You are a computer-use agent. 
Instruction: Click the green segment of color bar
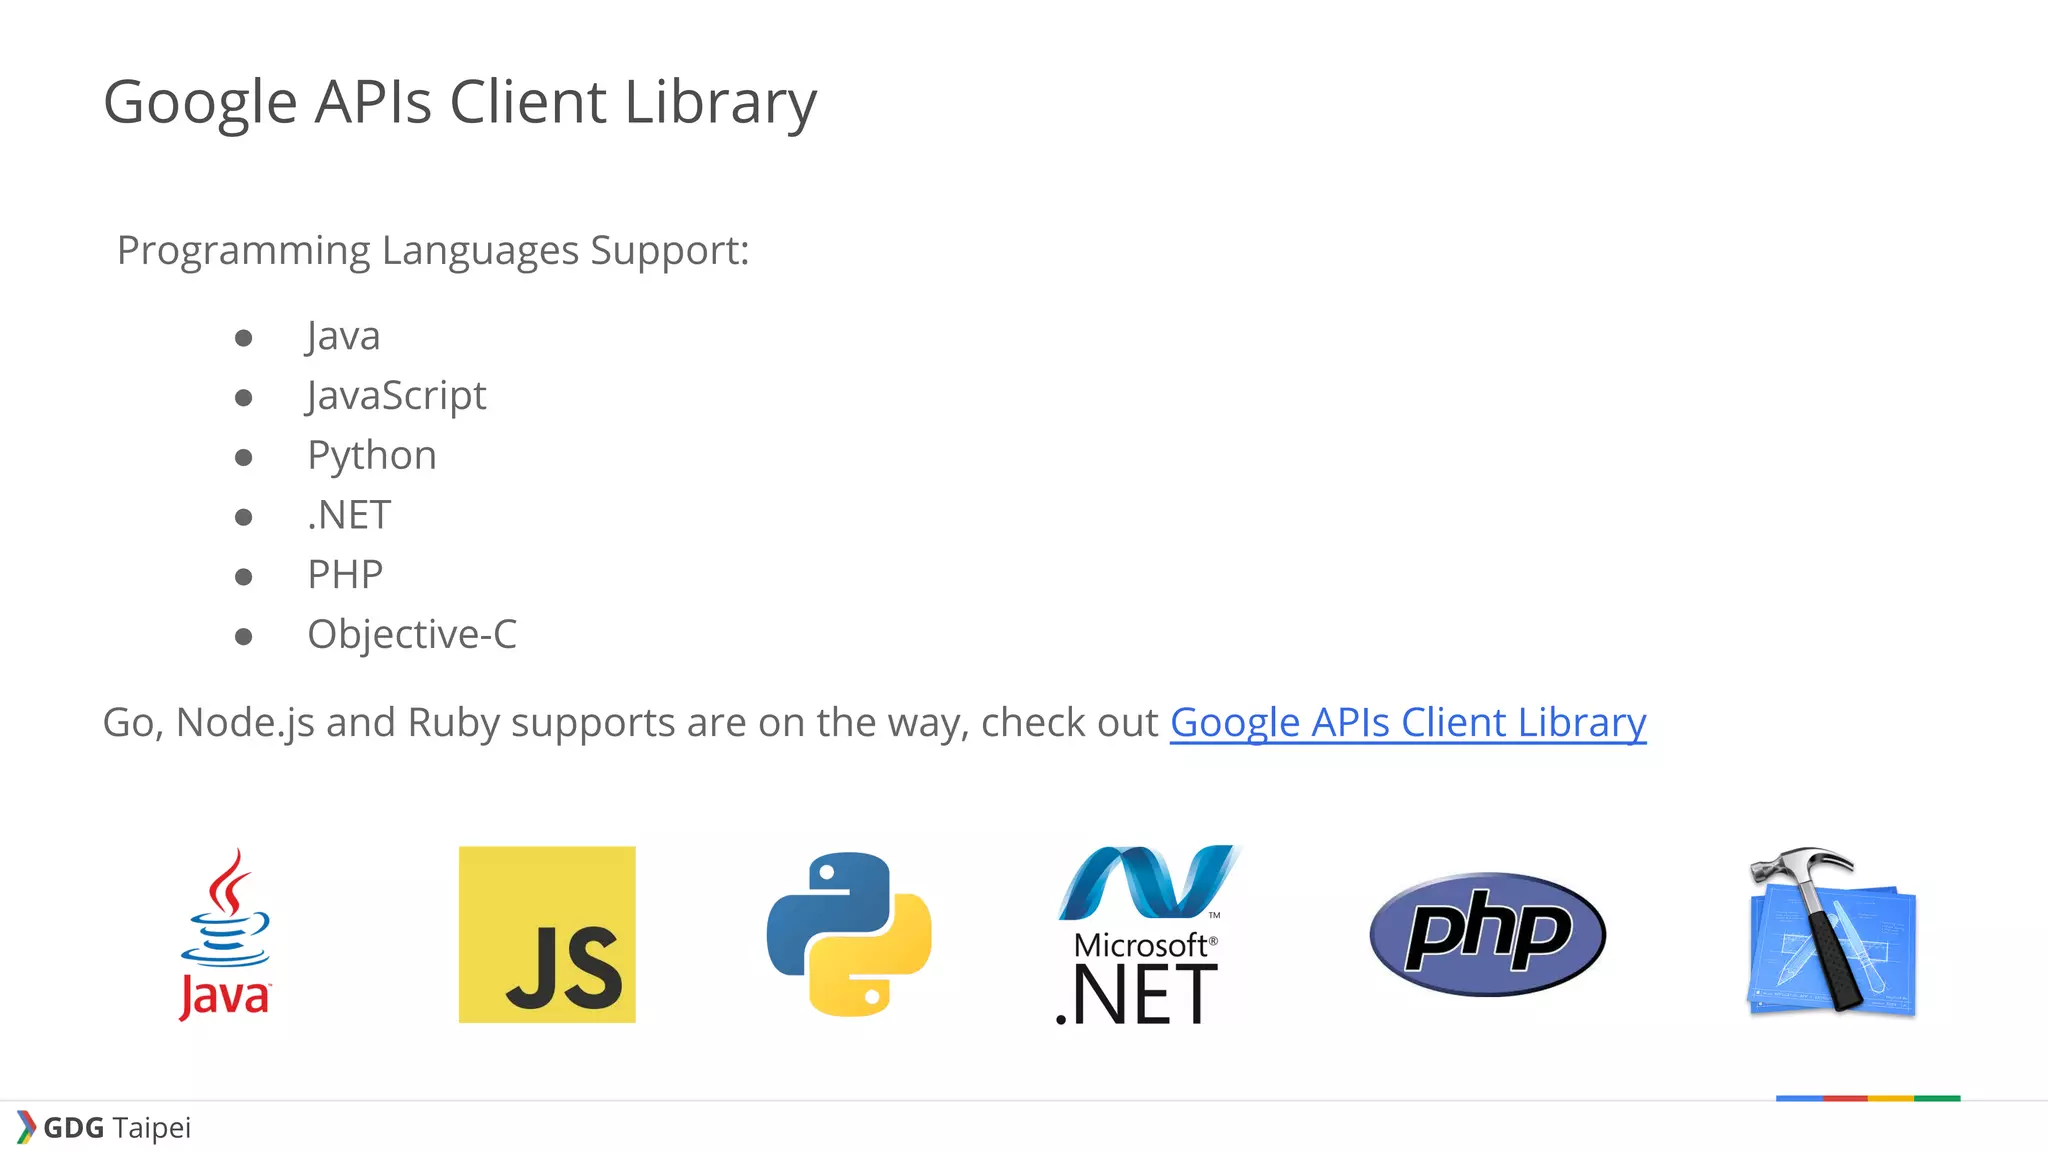(x=1937, y=1098)
